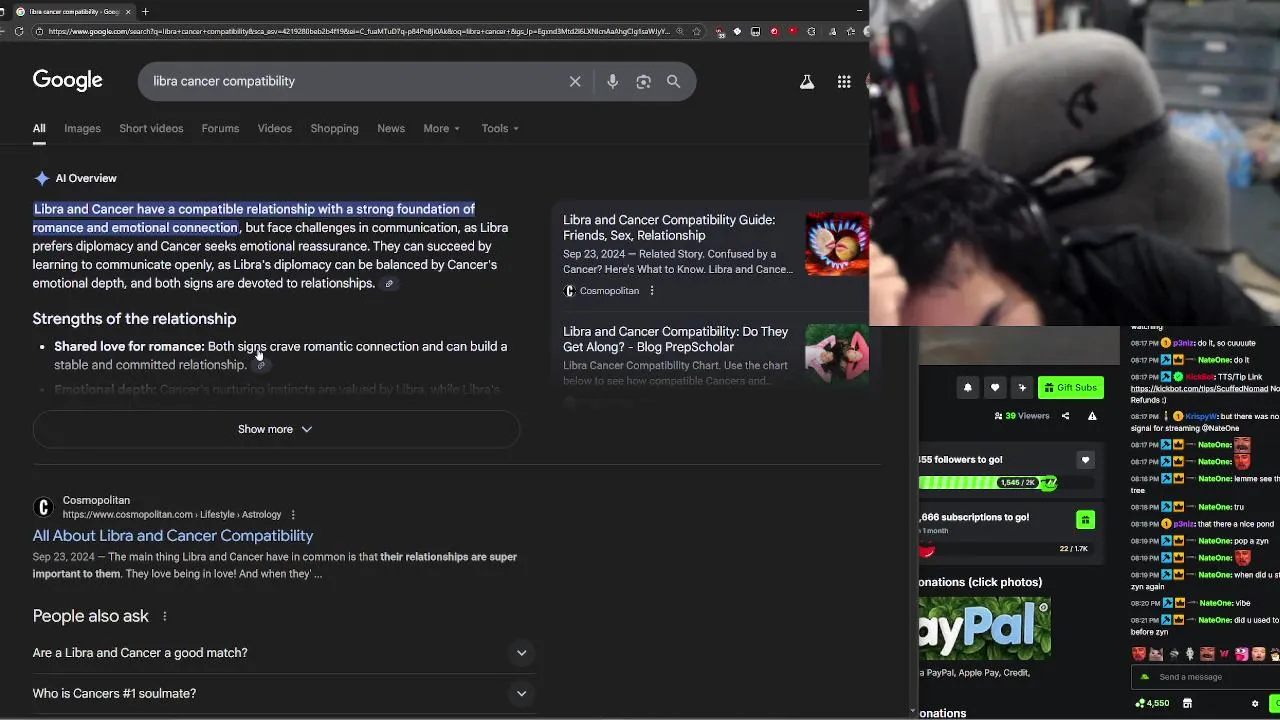Click heart icon on followers goal
Viewport: 1280px width, 720px height.
pyautogui.click(x=1085, y=460)
